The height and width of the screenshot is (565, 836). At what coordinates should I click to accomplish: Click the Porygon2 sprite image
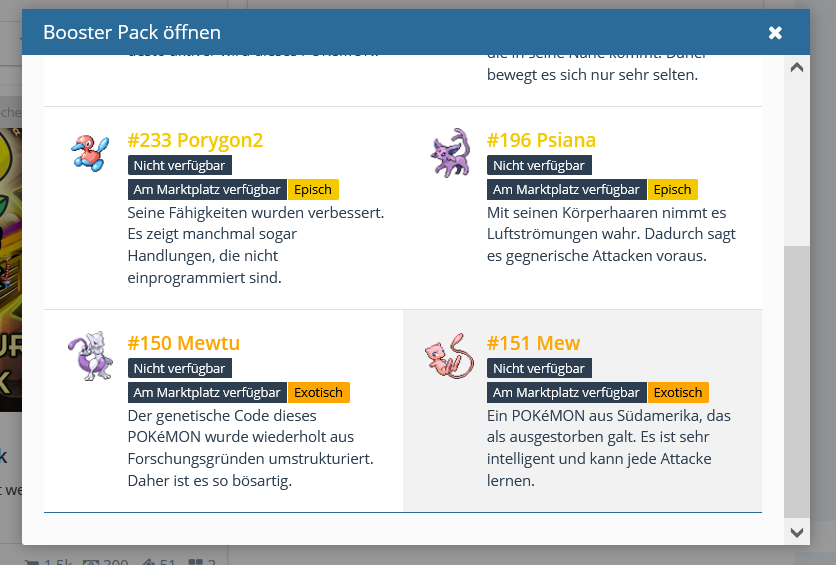[x=89, y=153]
